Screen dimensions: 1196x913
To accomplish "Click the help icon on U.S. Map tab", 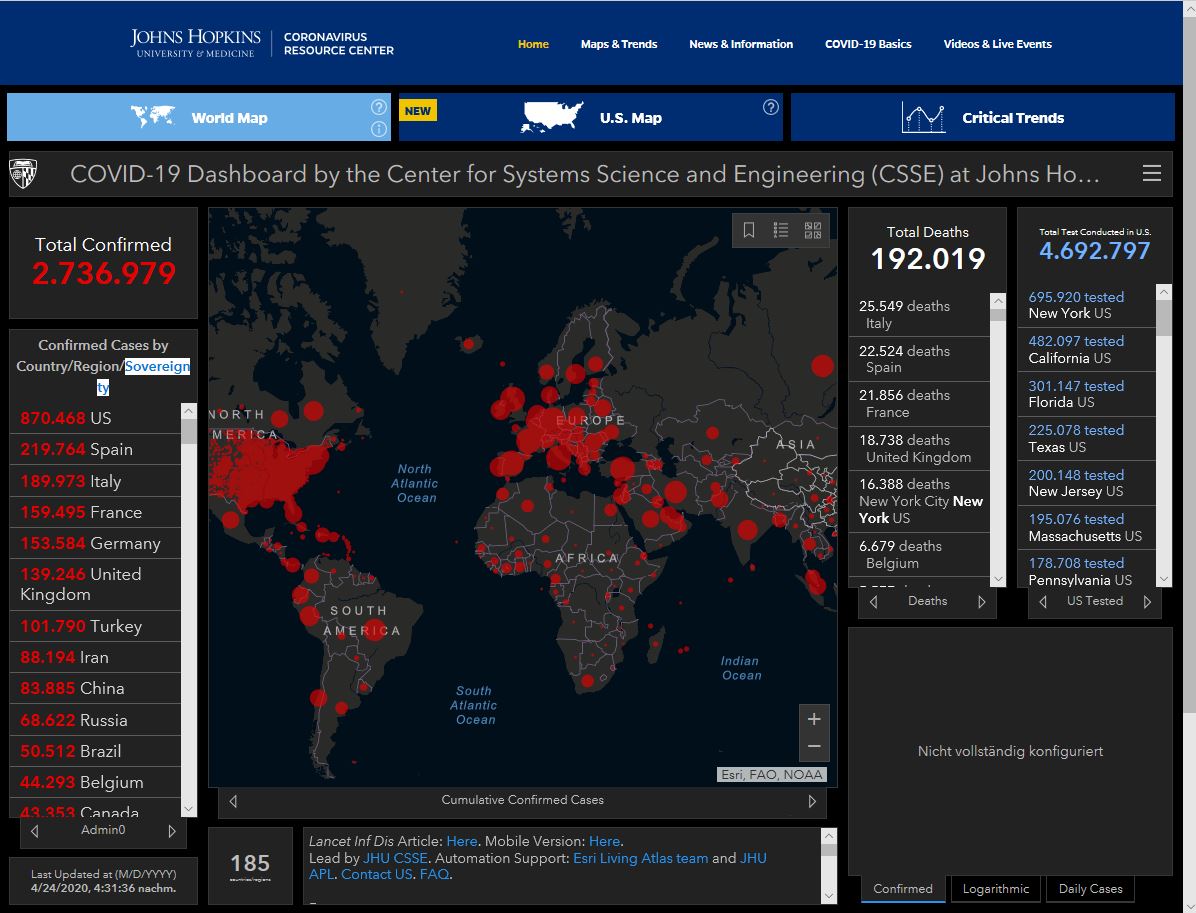I will pyautogui.click(x=770, y=107).
